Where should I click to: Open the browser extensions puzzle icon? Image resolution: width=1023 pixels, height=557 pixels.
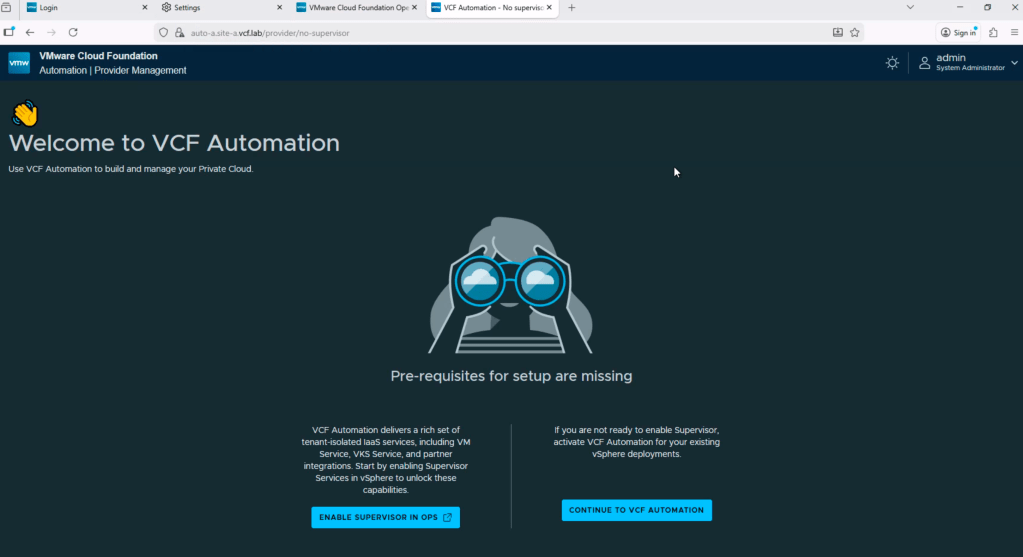993,32
